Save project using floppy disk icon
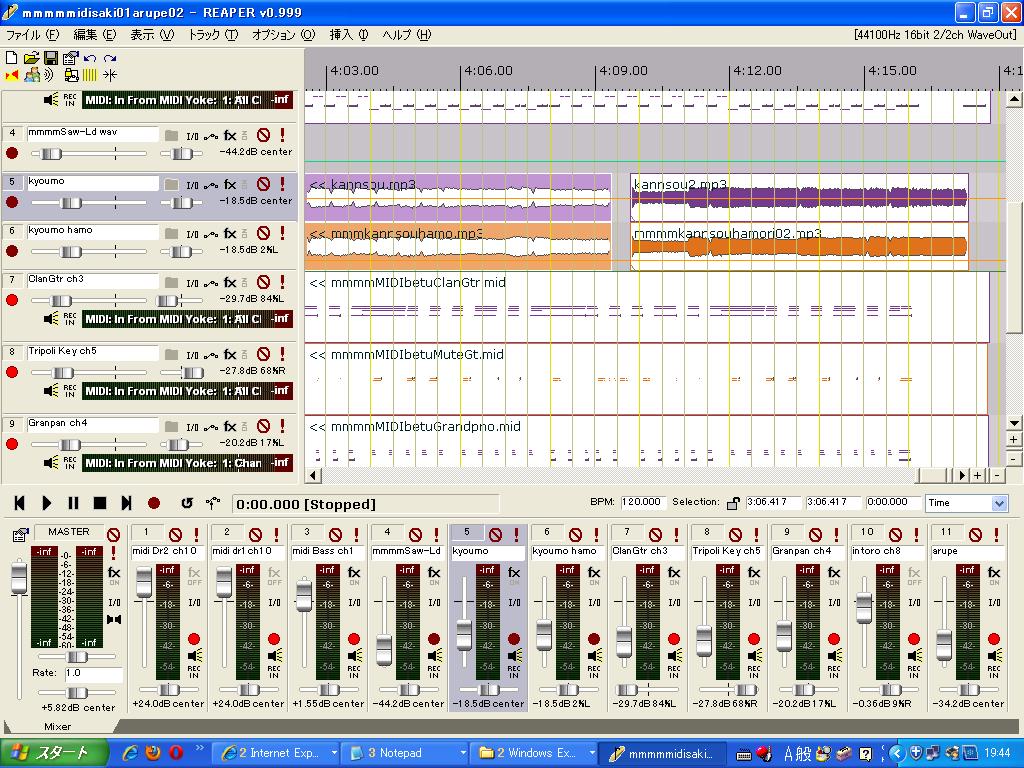 (51, 58)
